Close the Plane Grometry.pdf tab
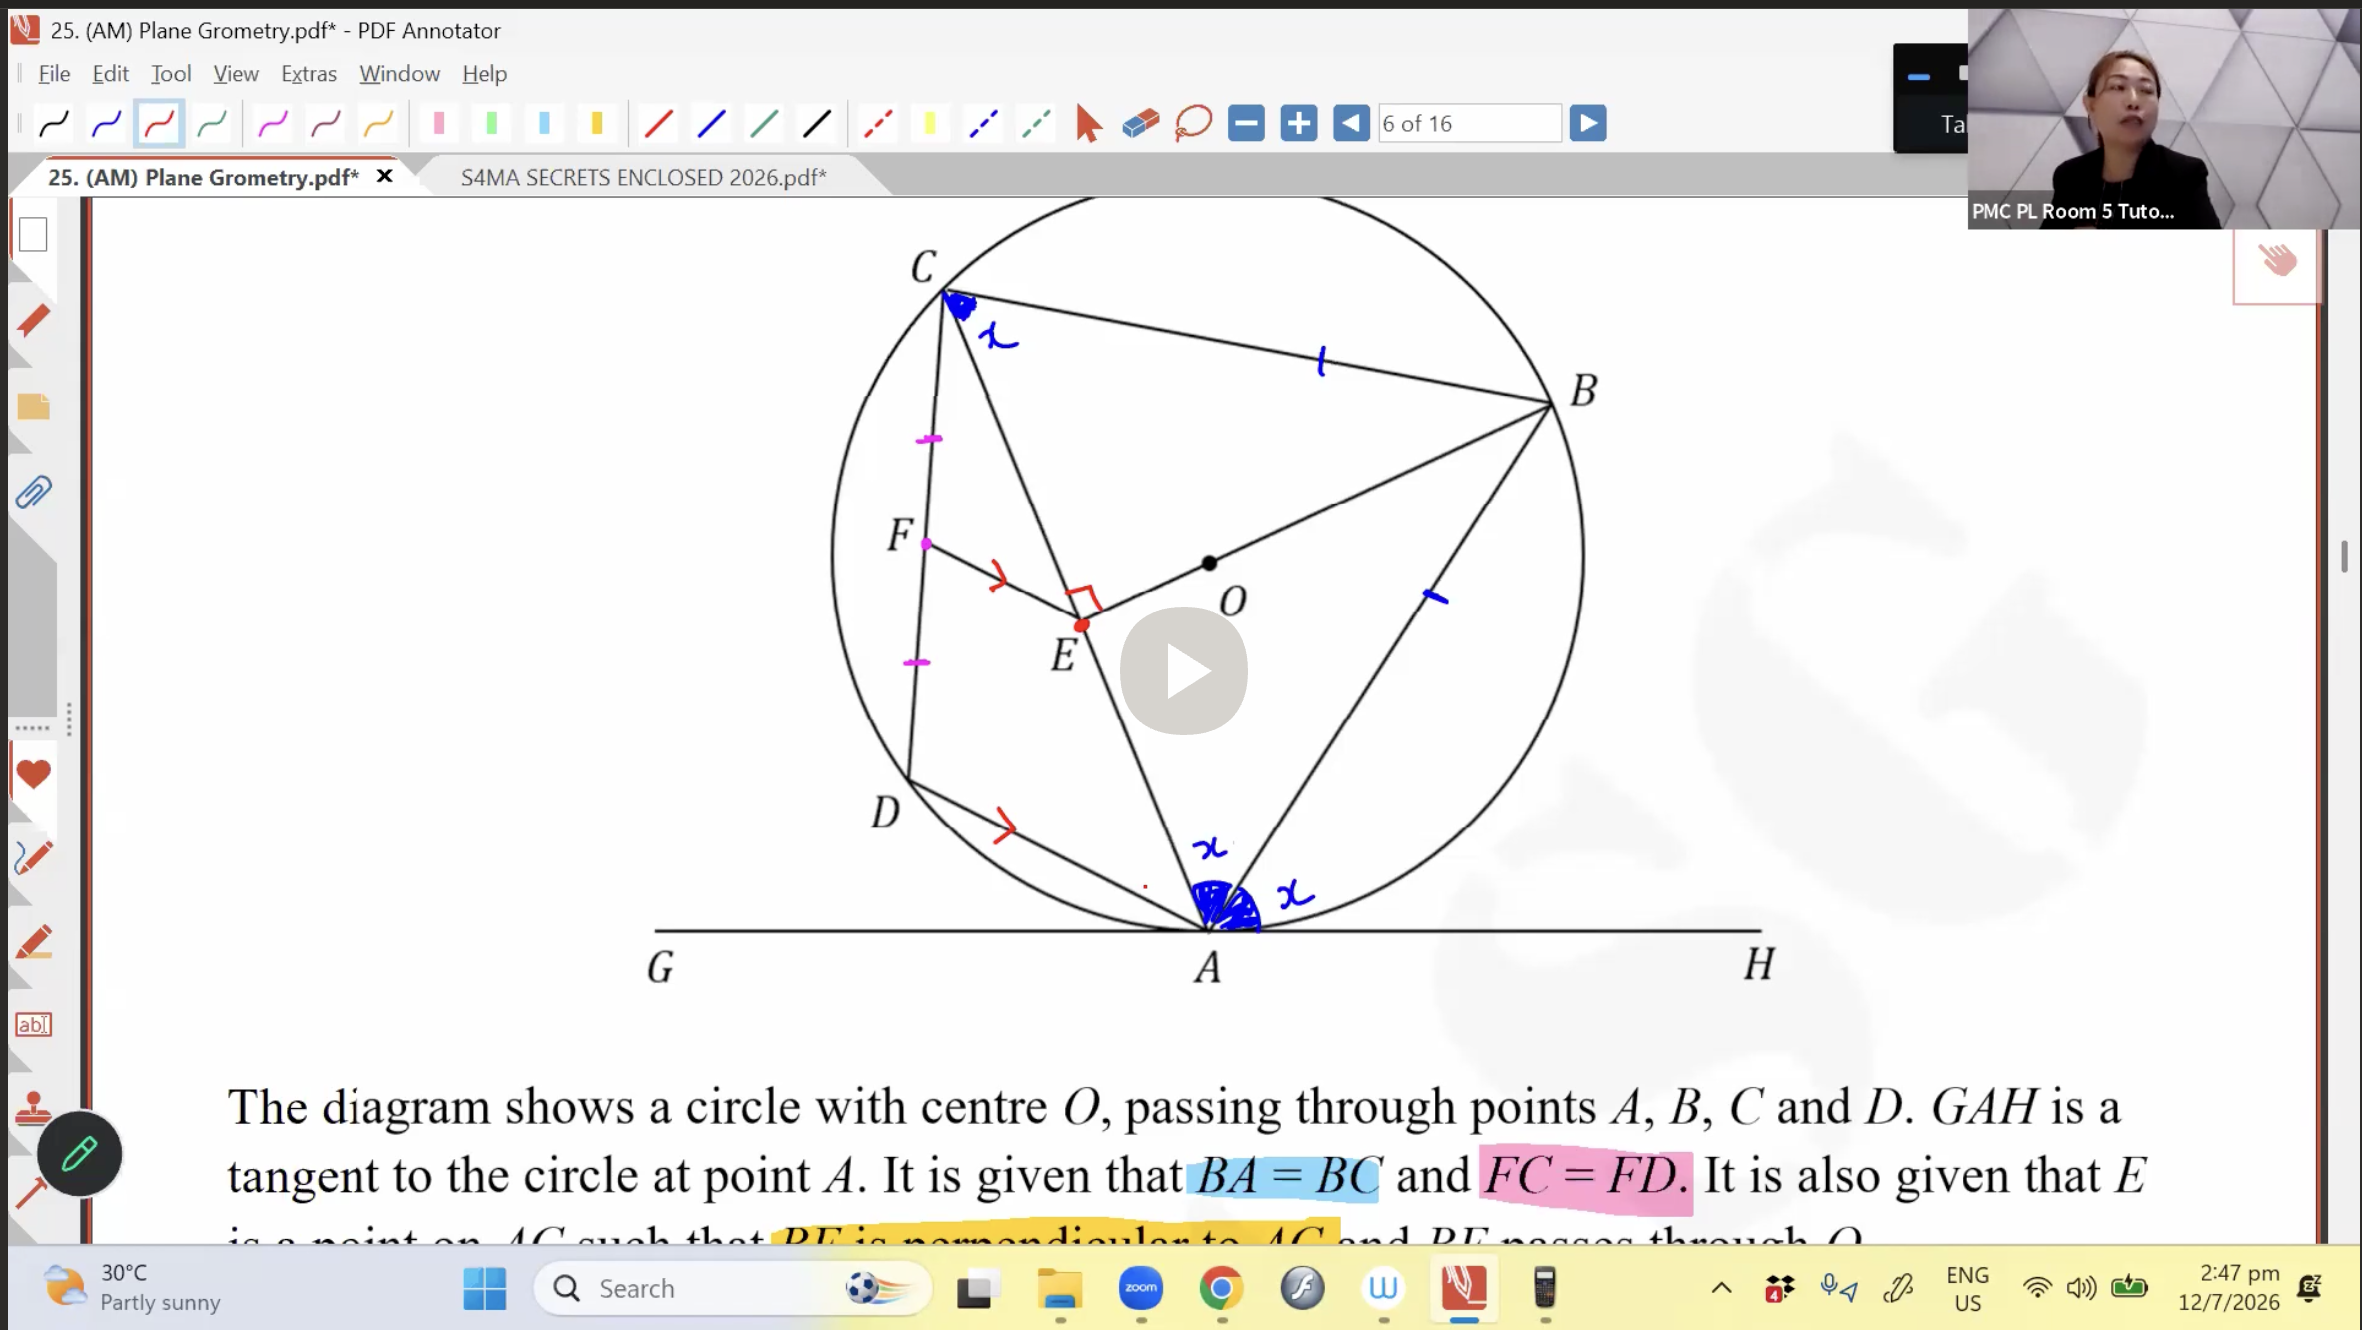 pyautogui.click(x=384, y=176)
